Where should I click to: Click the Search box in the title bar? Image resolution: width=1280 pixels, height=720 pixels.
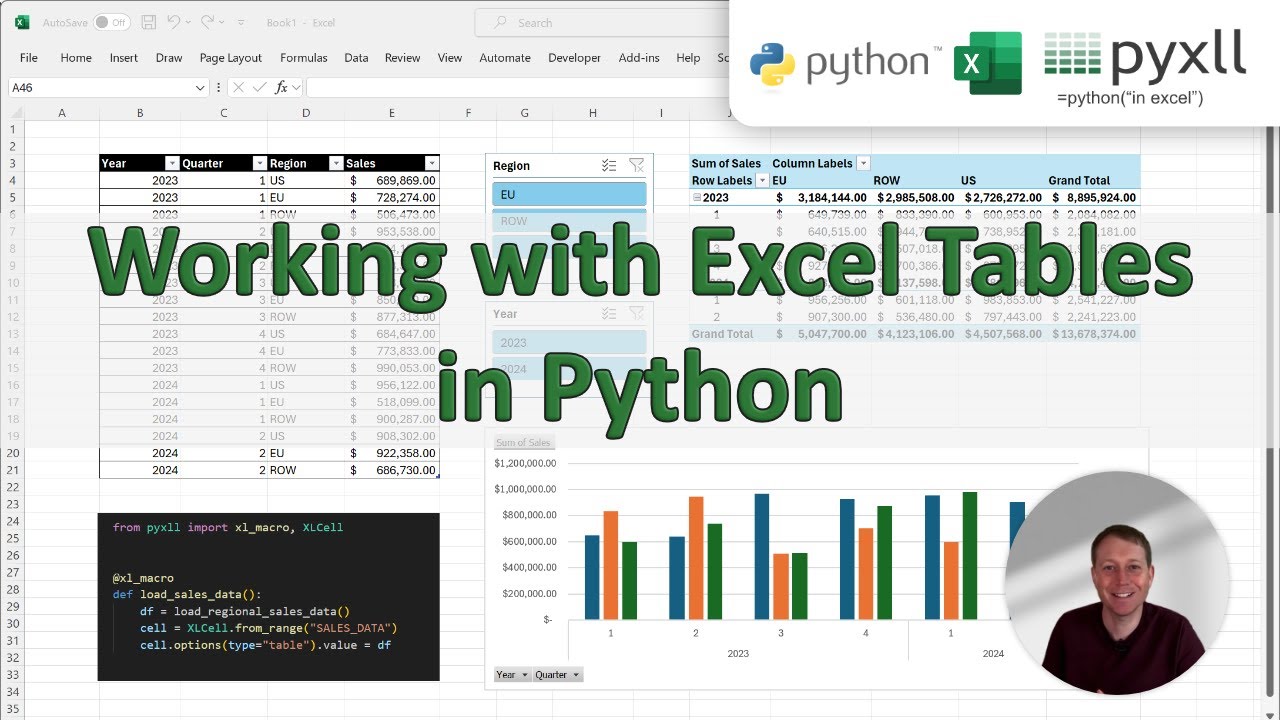tap(600, 22)
